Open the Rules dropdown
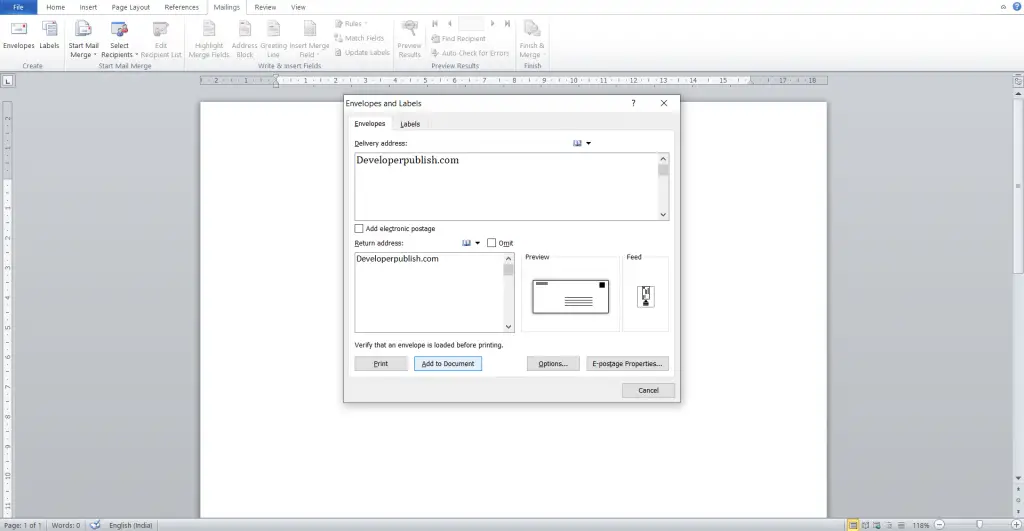The image size is (1024, 531). [x=351, y=24]
